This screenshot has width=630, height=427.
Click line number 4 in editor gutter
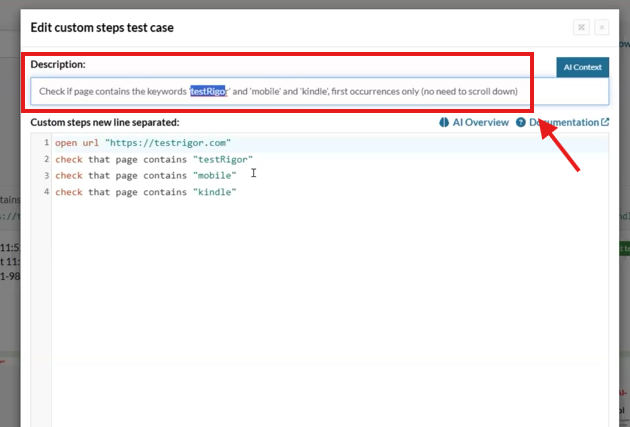coord(46,191)
